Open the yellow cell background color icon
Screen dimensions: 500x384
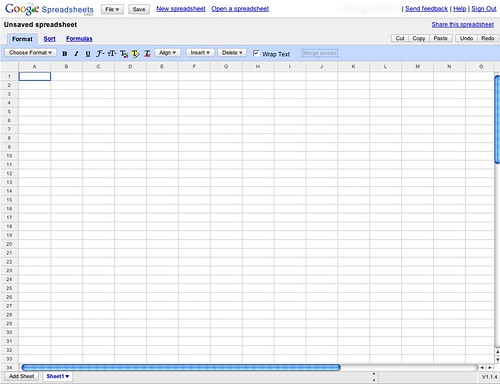[x=135, y=53]
